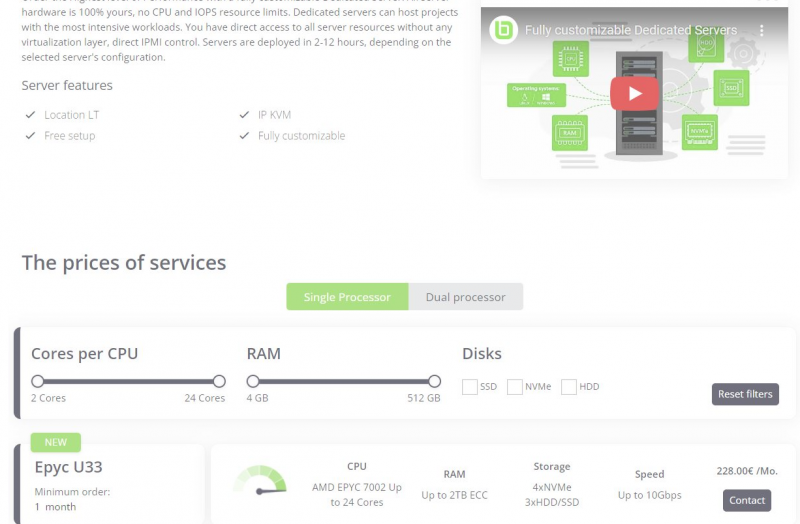The width and height of the screenshot is (800, 524).
Task: Click the CPU chip icon in video thumbnail
Action: tap(570, 59)
